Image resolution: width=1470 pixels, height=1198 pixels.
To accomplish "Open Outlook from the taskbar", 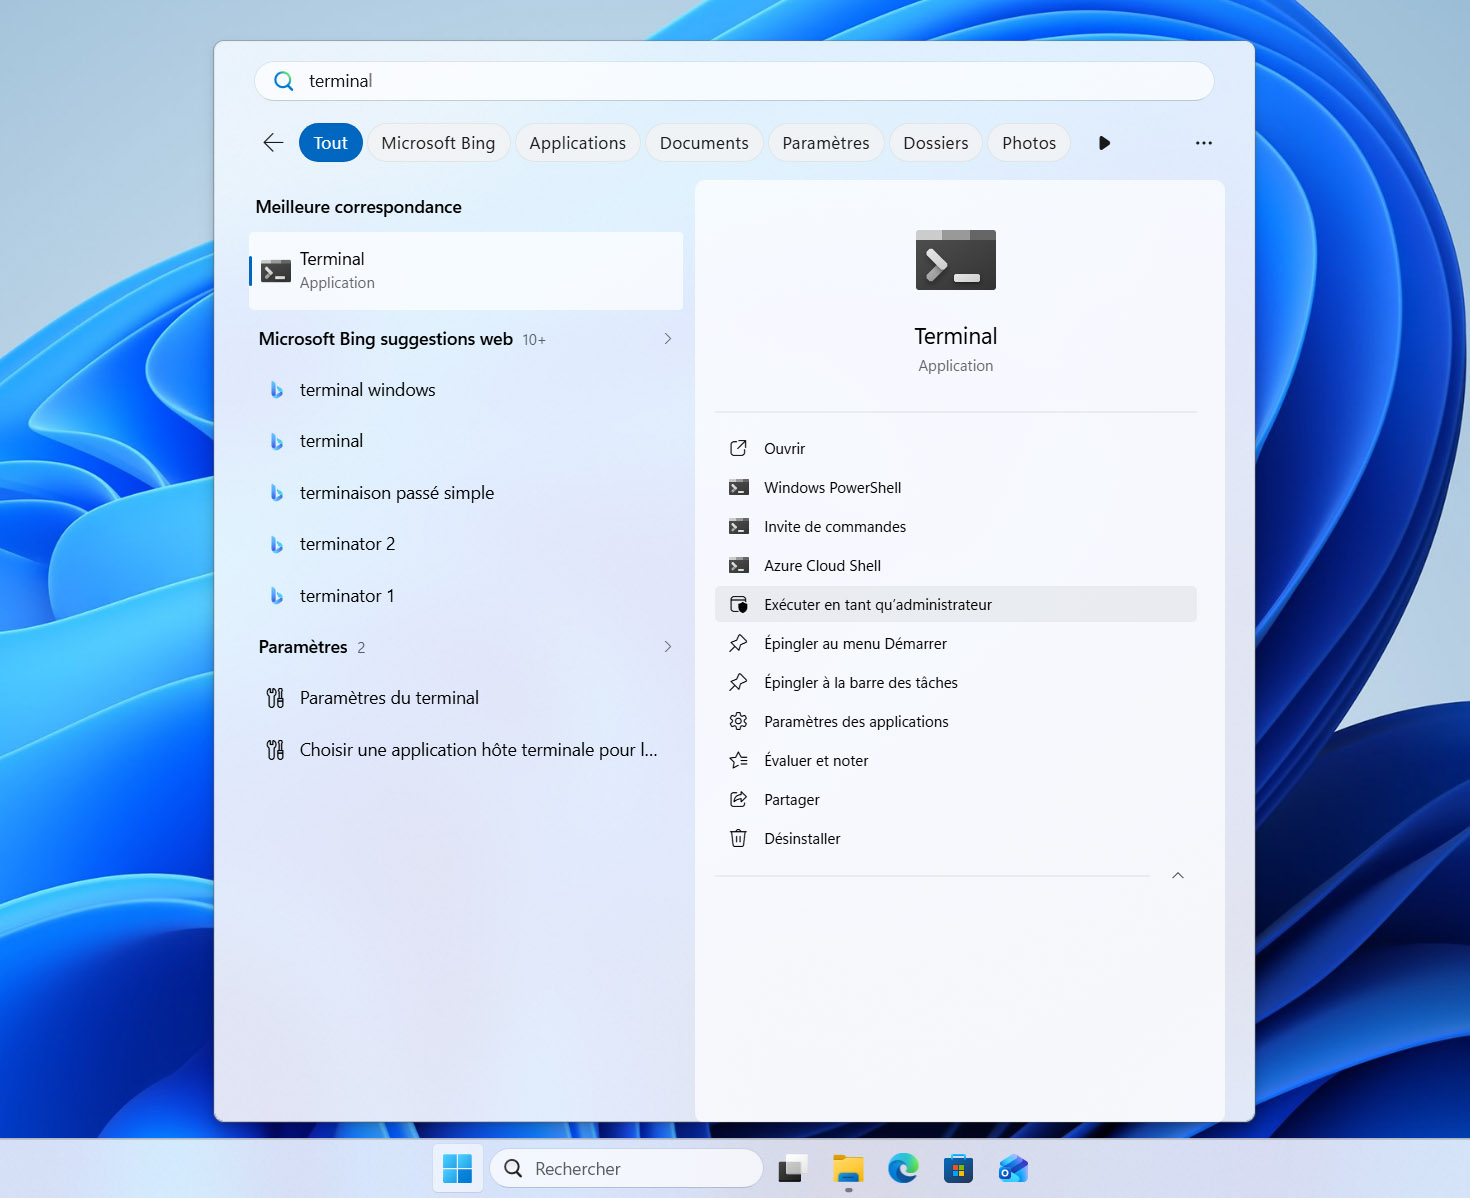I will tap(1013, 1168).
